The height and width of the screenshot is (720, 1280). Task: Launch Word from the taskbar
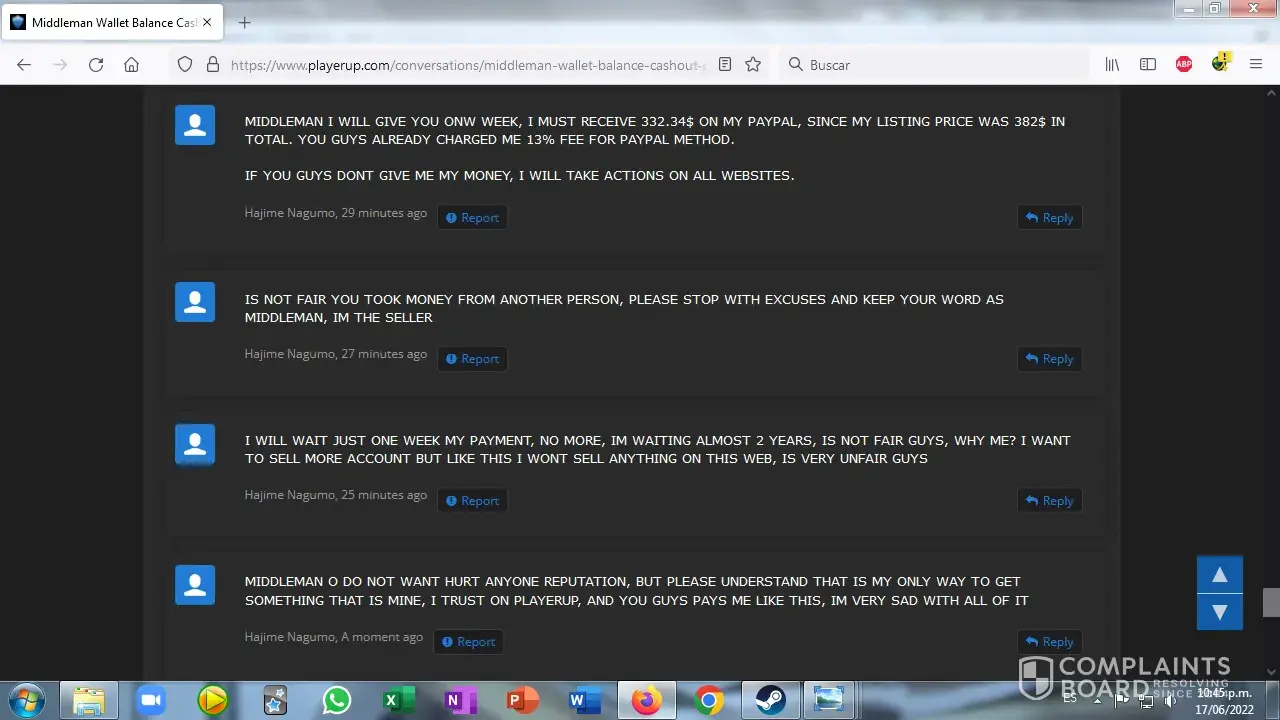click(585, 700)
